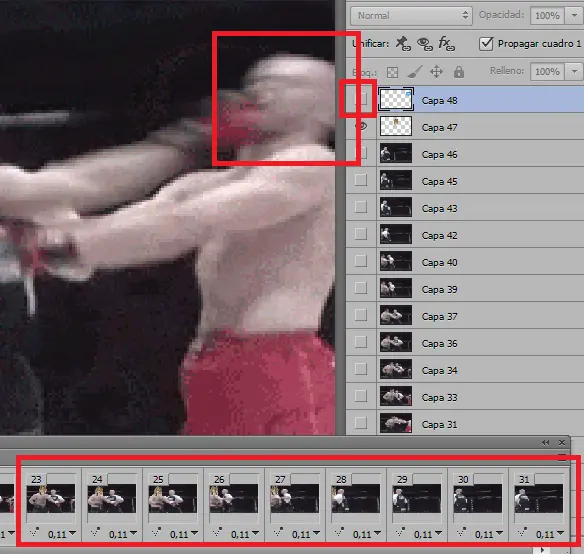The image size is (584, 554).
Task: Select layer Capa 42 by its name
Action: point(439,235)
